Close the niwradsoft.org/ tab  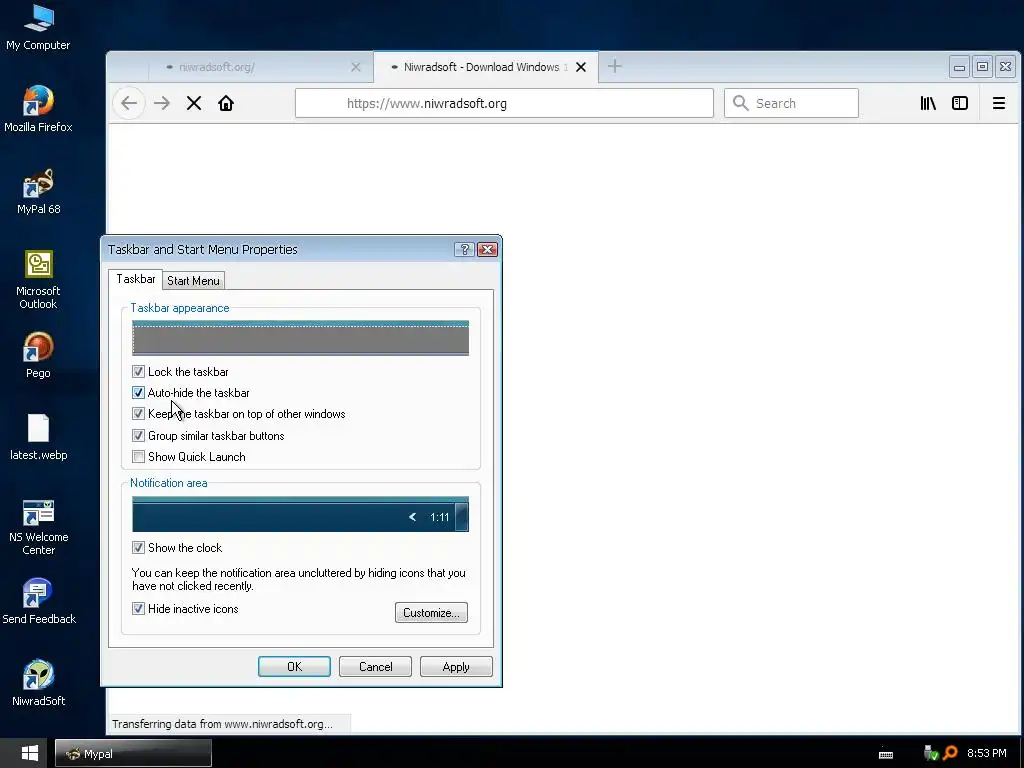point(356,67)
